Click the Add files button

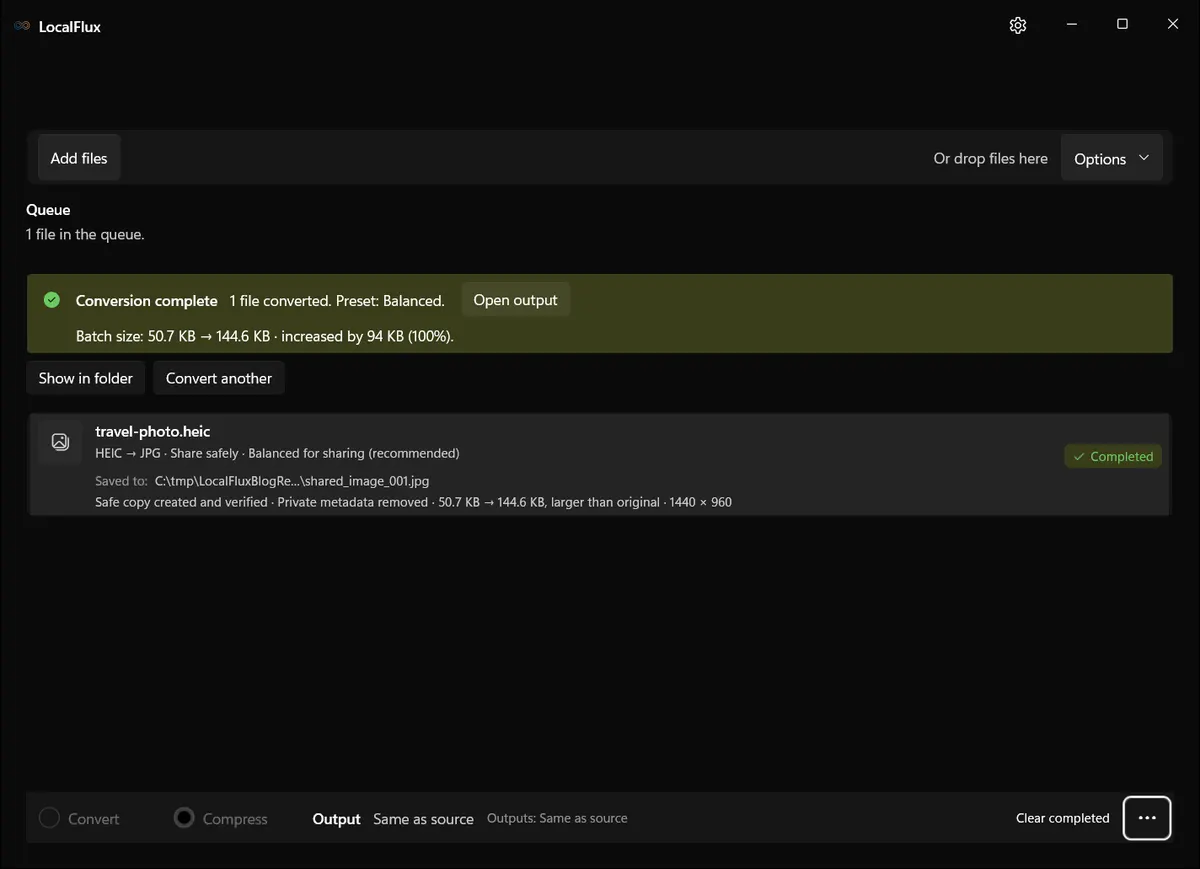tap(79, 158)
